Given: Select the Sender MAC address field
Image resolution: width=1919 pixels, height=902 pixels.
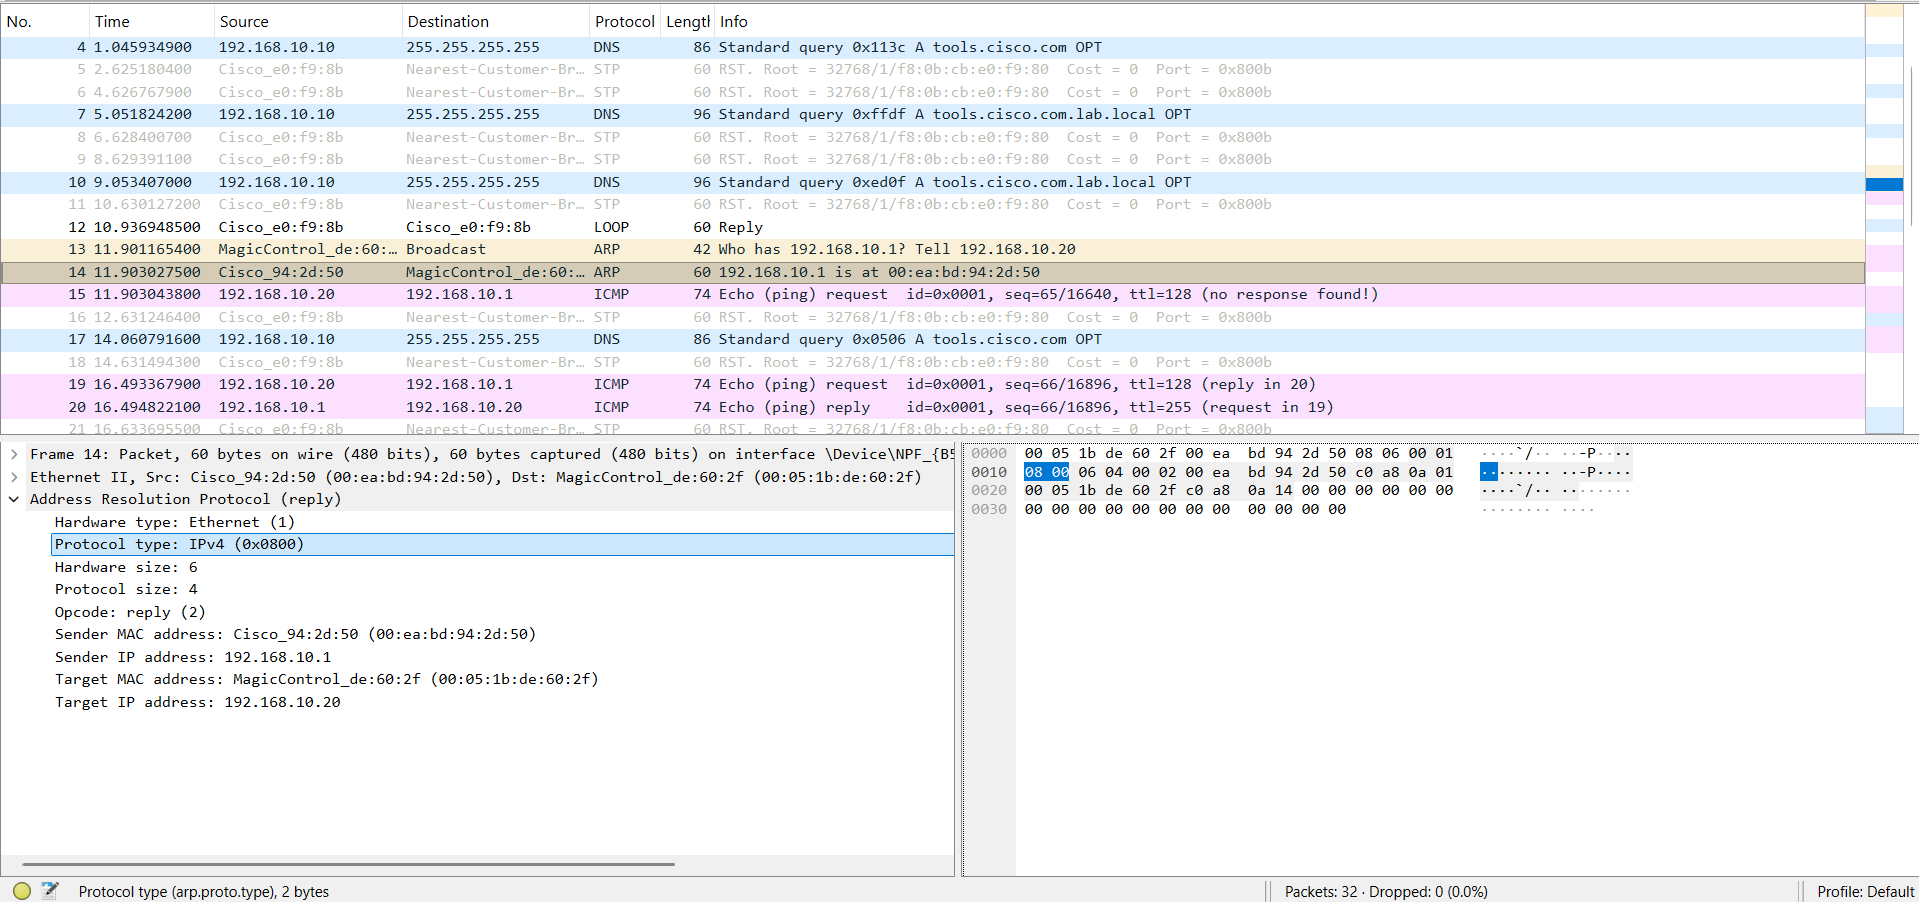Looking at the screenshot, I should click(x=502, y=634).
